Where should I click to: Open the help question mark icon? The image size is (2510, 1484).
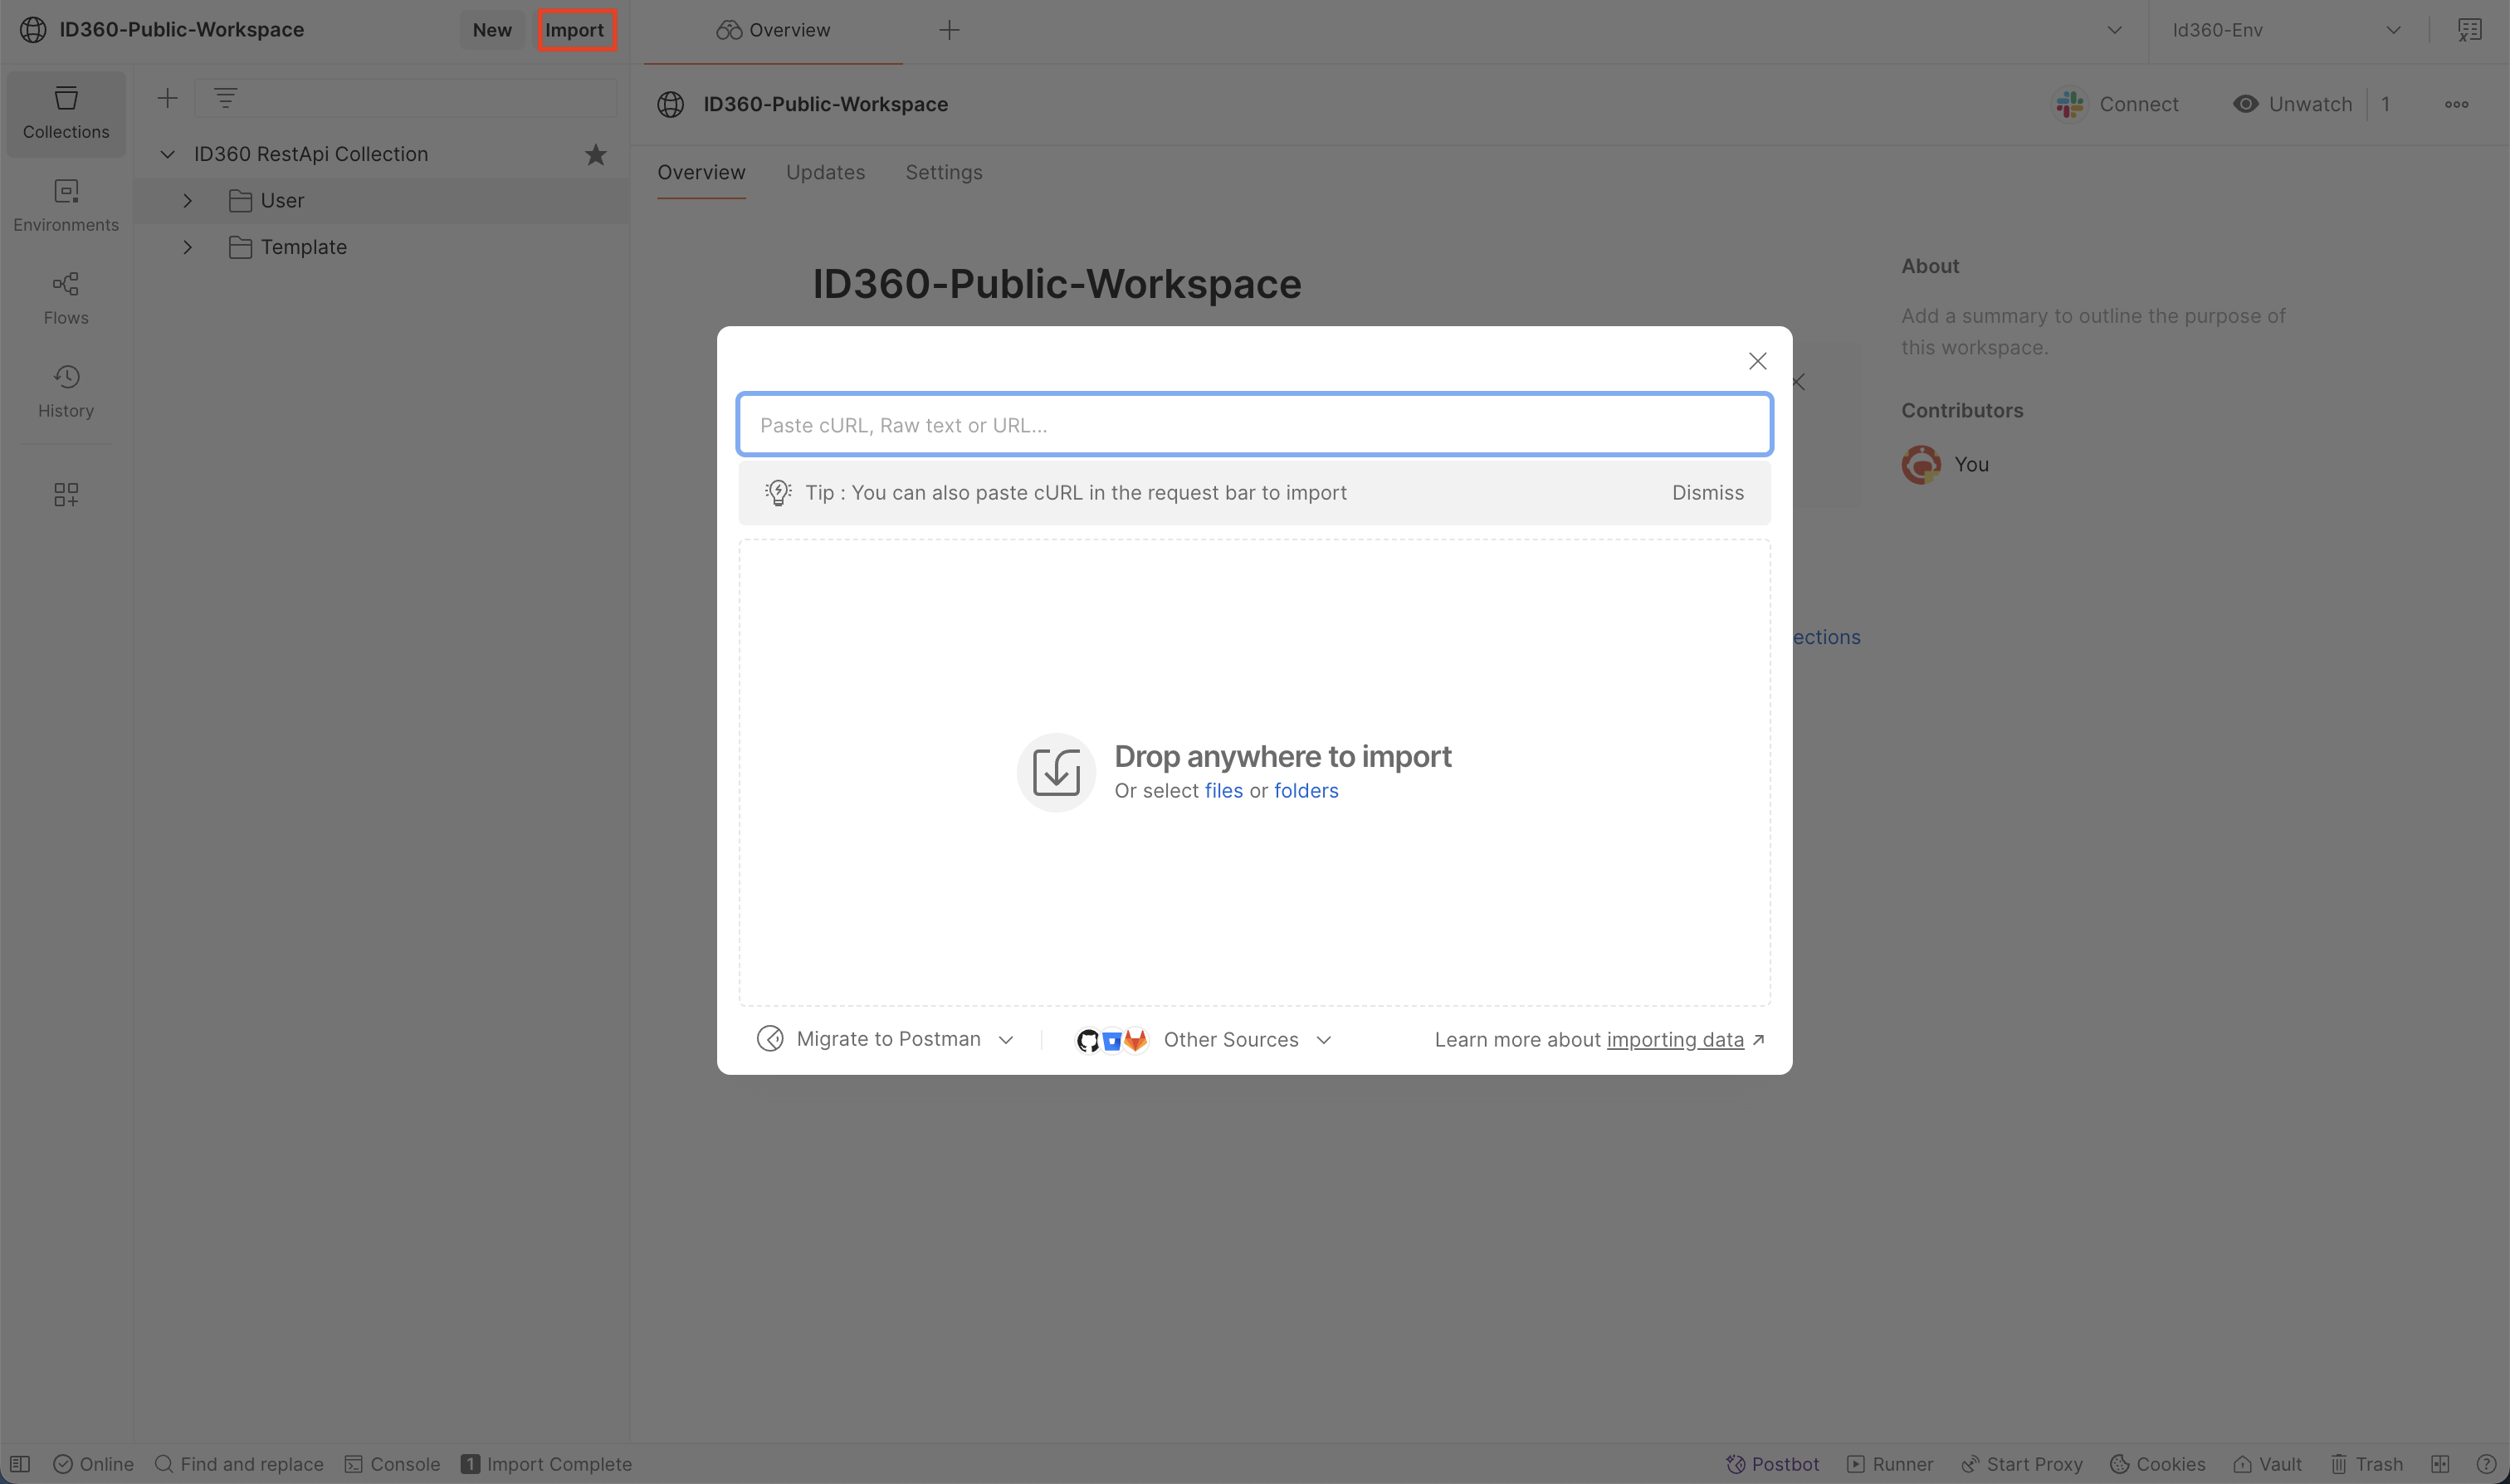2486,1464
